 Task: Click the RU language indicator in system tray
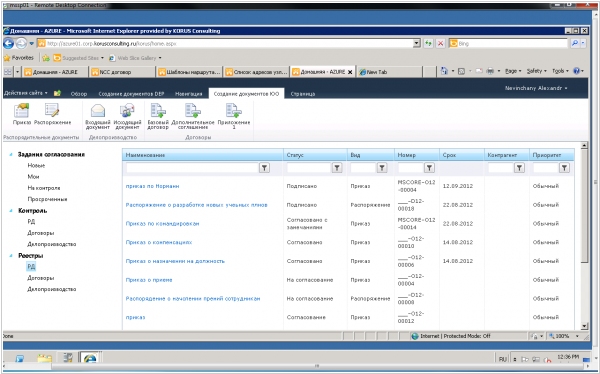coord(503,359)
